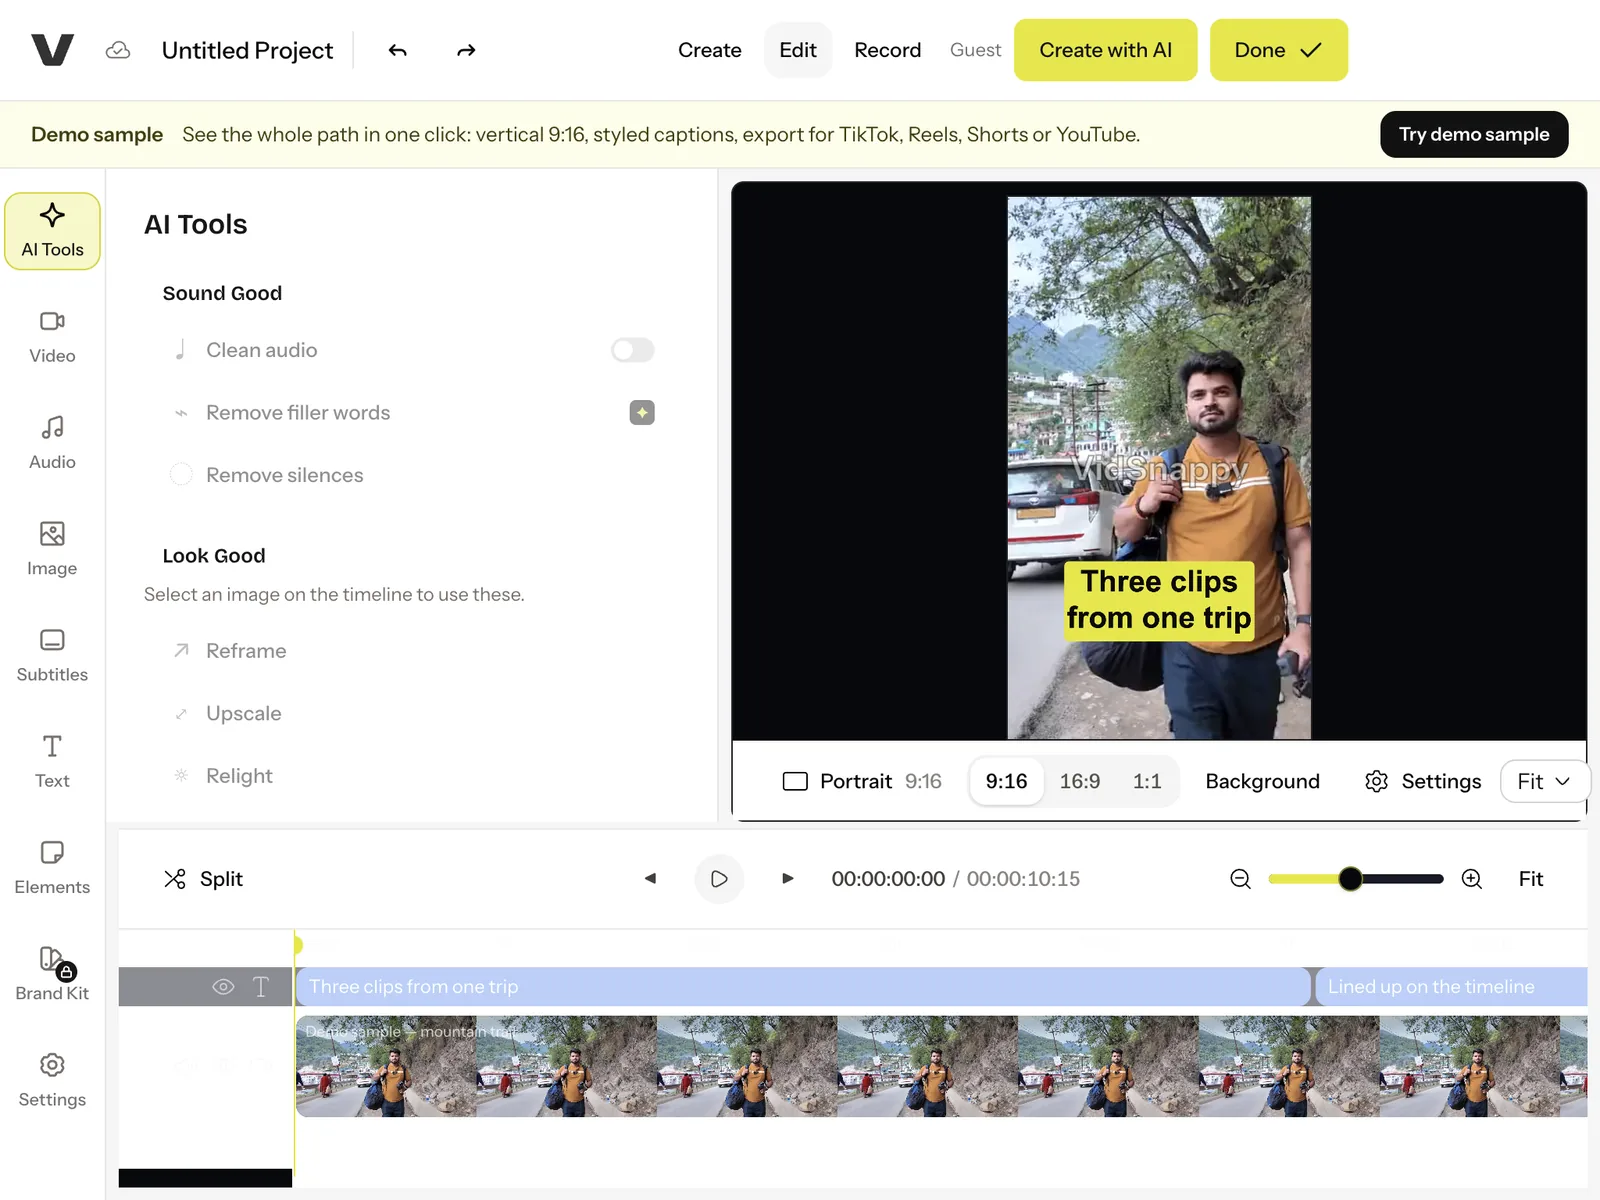
Task: Open the Audio sidebar panel
Action: tap(52, 443)
